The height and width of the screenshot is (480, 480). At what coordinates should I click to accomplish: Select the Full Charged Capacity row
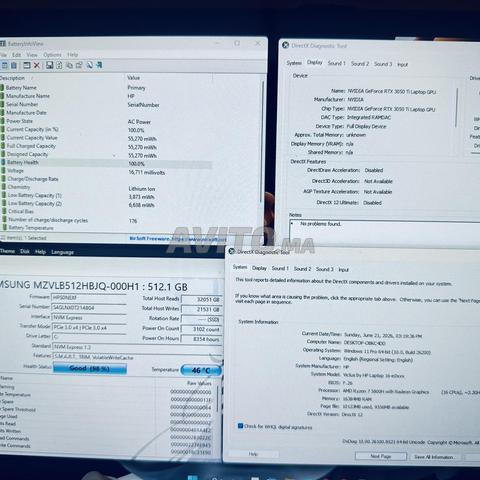tap(106, 146)
